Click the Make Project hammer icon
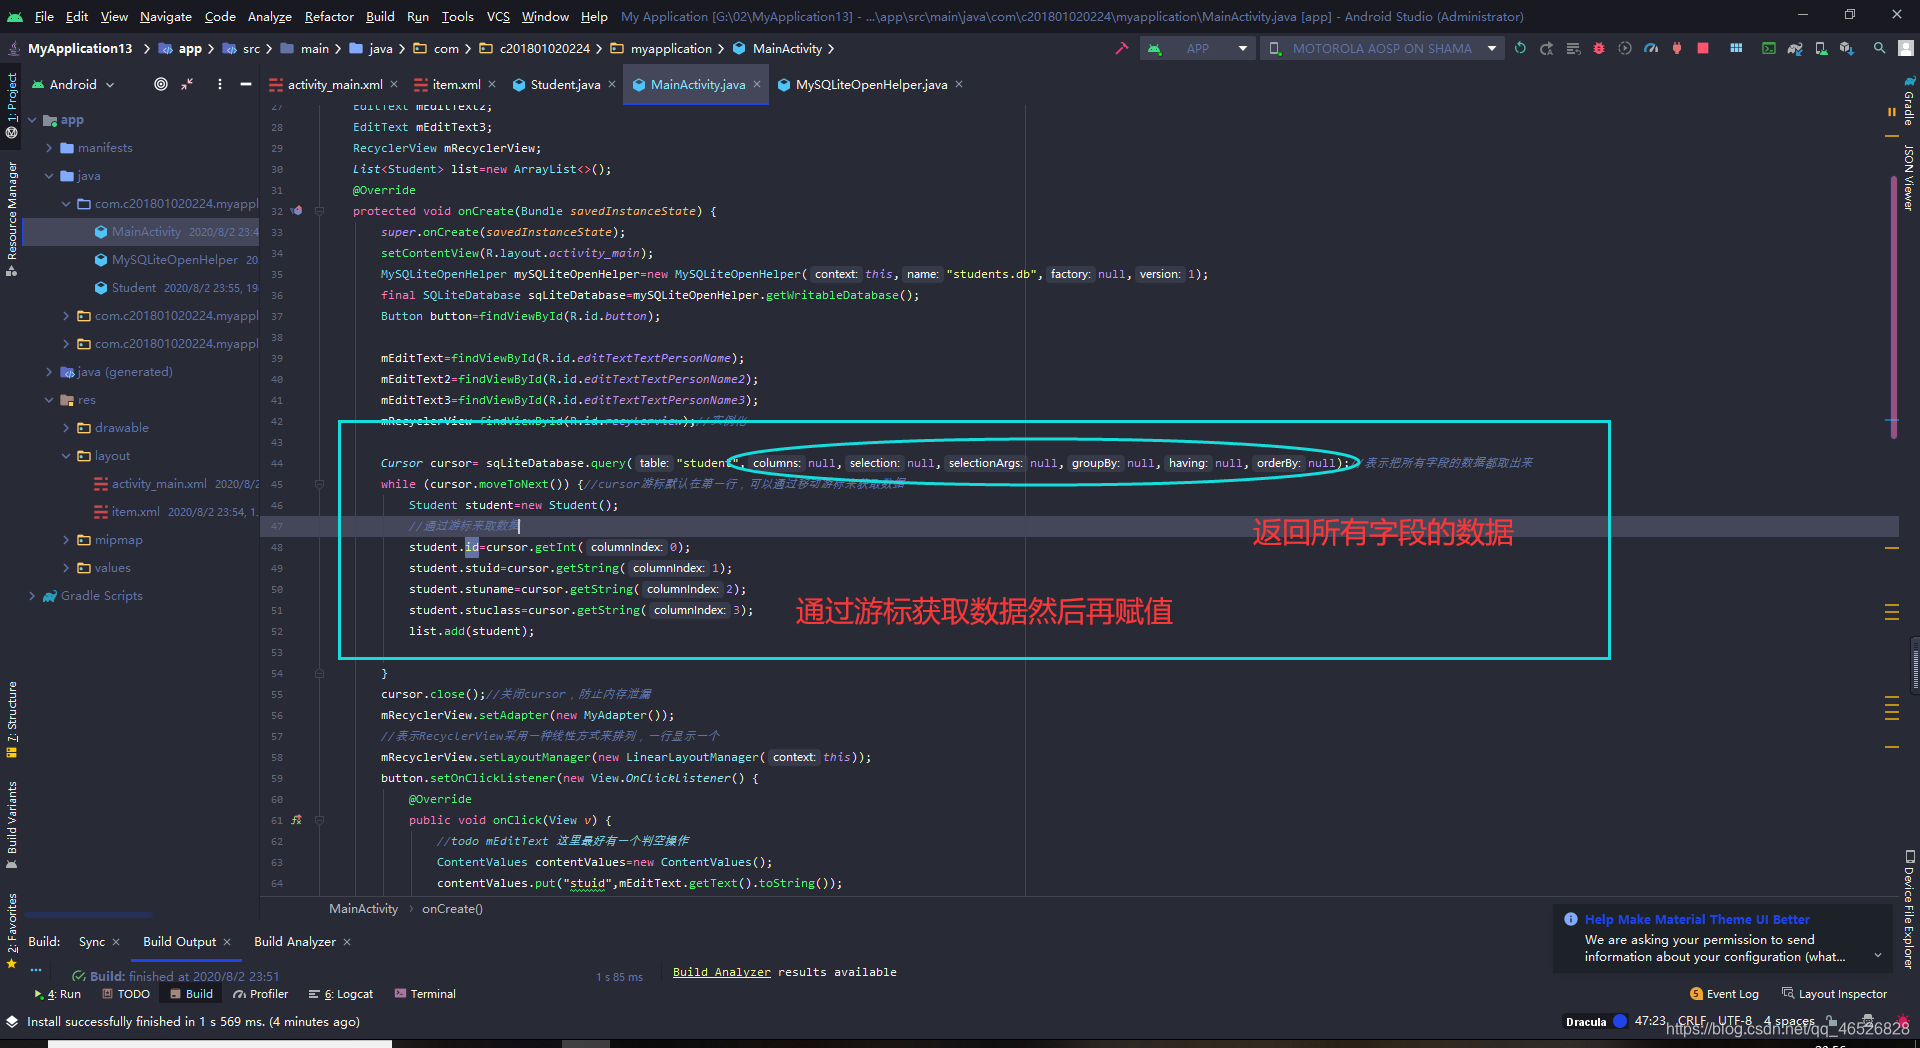Viewport: 1920px width, 1048px height. click(x=1122, y=48)
